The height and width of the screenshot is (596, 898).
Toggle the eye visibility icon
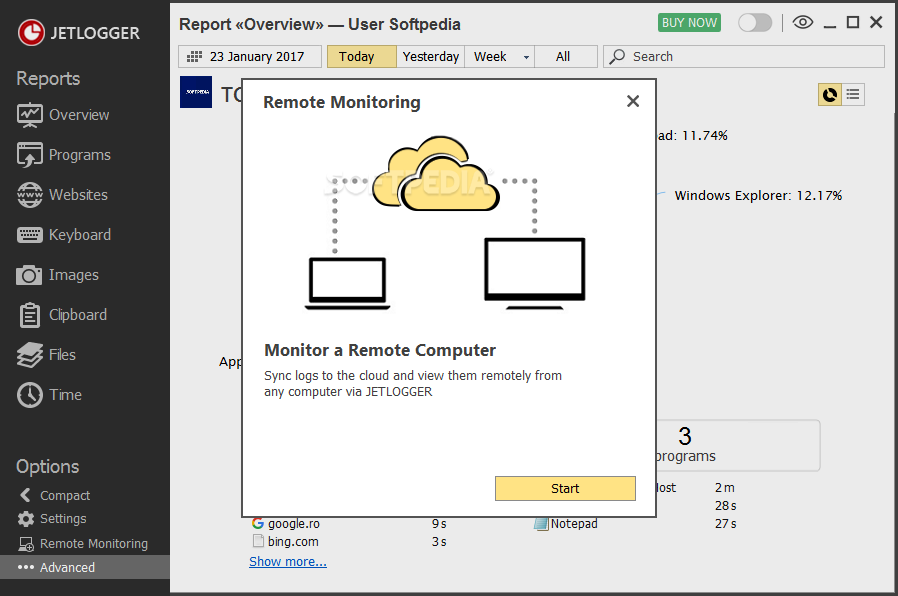803,22
